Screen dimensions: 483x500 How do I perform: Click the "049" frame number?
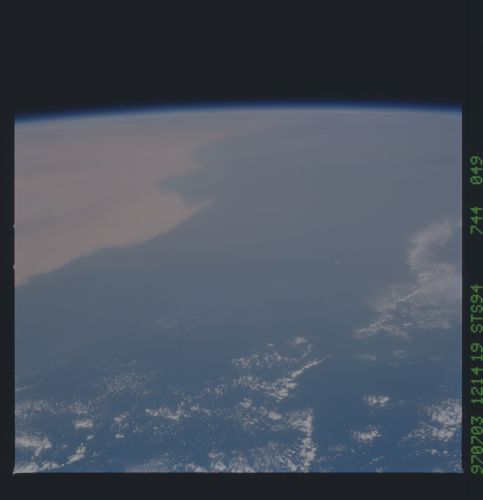click(x=476, y=170)
